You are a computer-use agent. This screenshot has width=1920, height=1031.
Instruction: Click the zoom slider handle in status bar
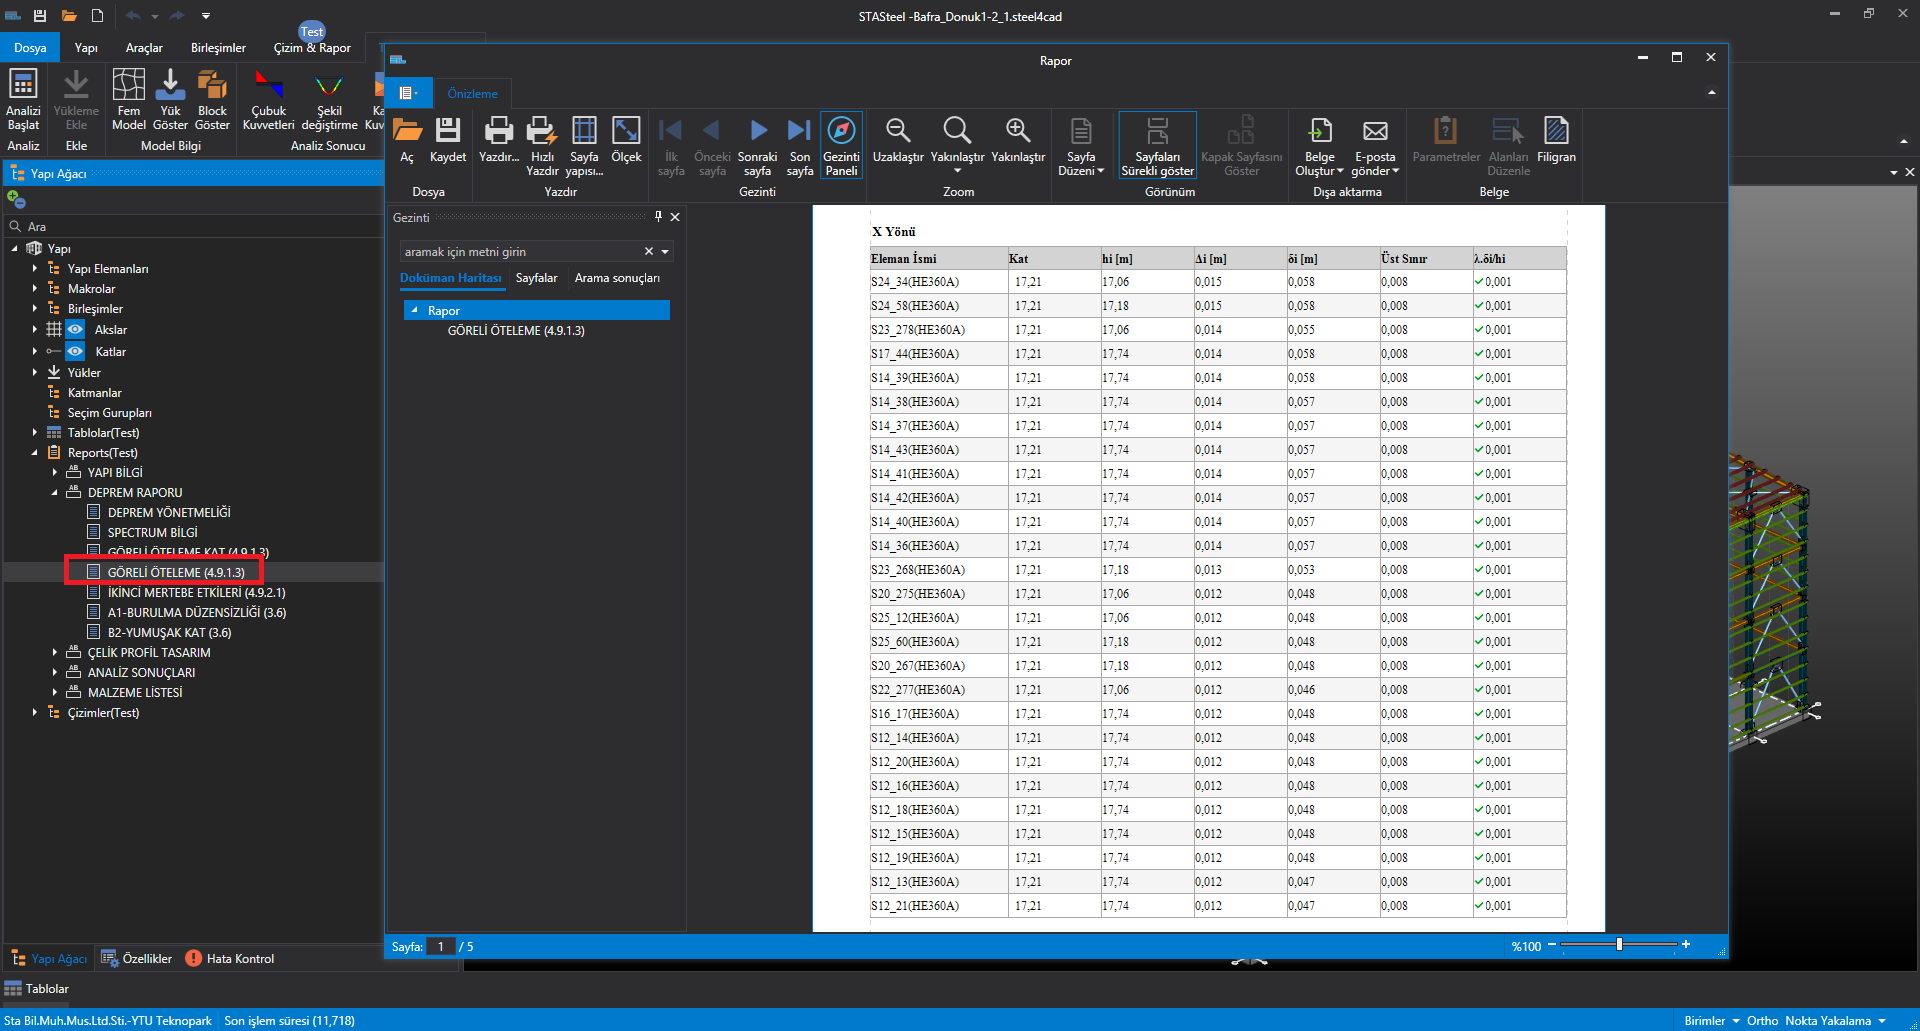click(x=1619, y=945)
